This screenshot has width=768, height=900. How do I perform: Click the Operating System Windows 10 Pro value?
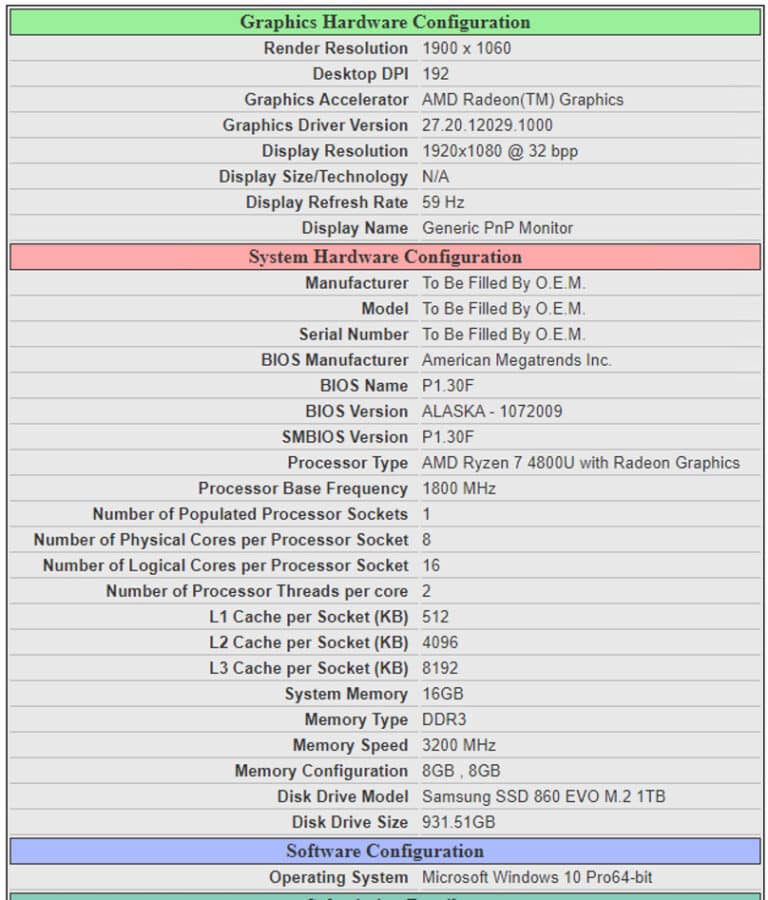click(537, 877)
